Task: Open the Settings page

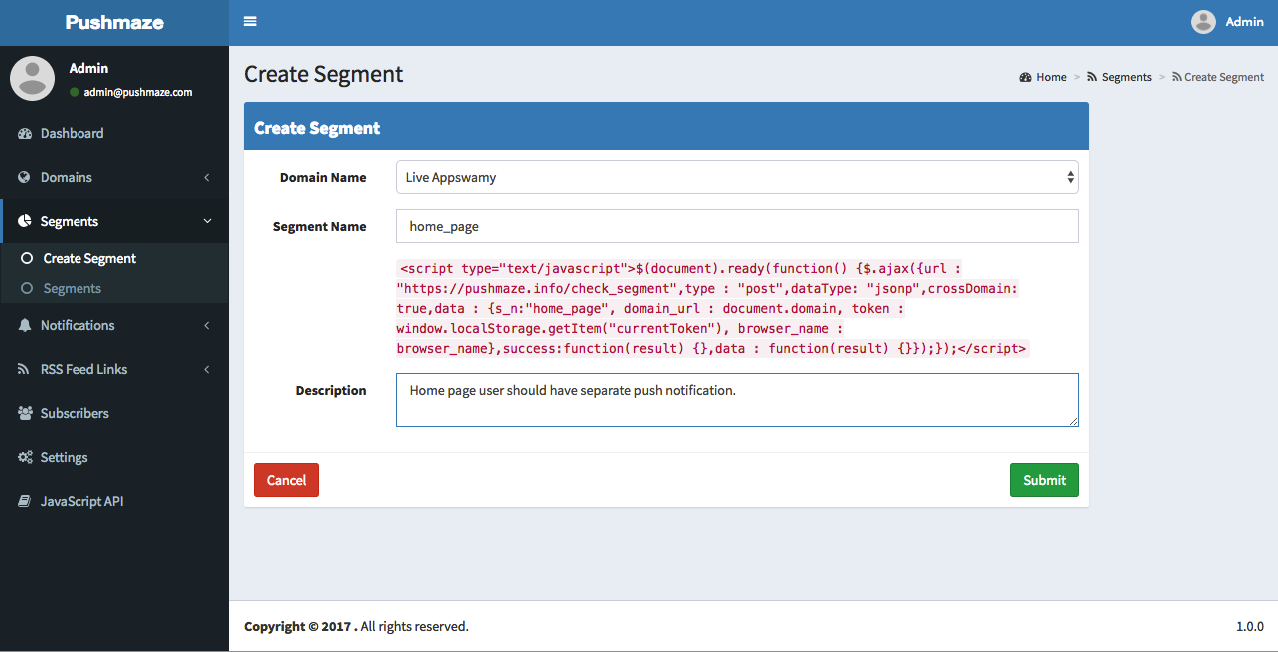Action: click(114, 458)
